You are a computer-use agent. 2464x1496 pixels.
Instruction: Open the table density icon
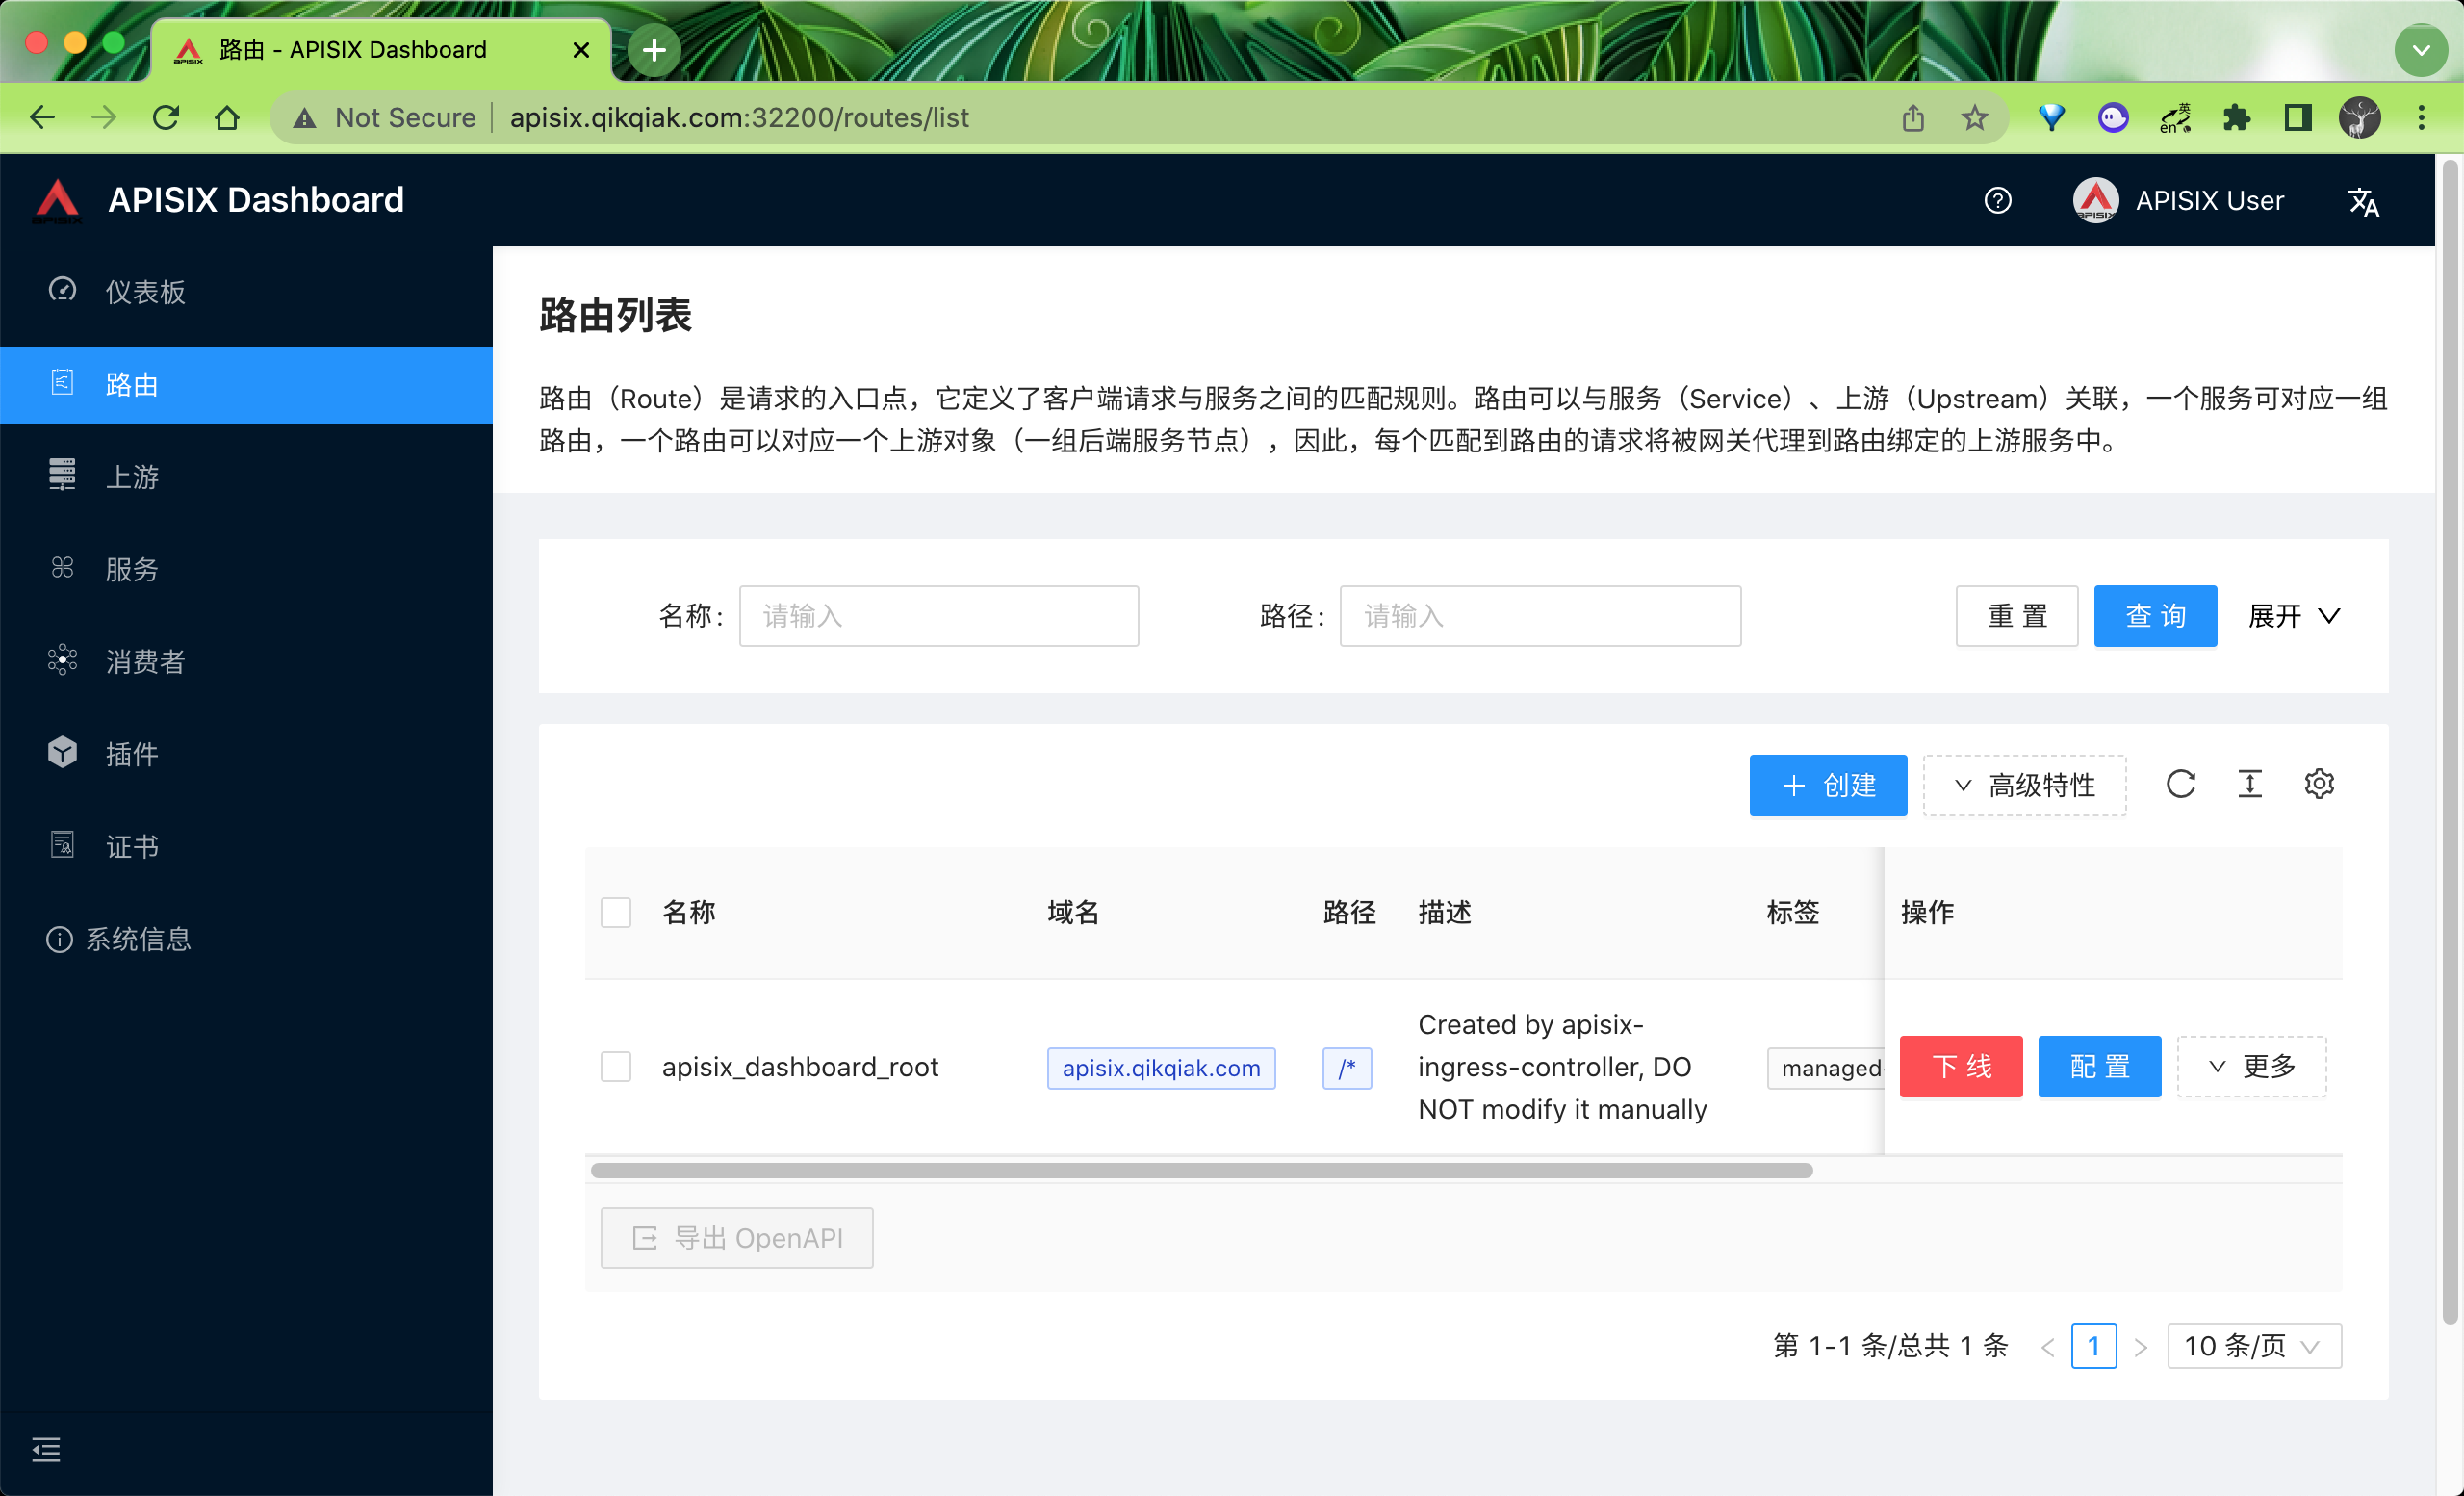coord(2249,784)
